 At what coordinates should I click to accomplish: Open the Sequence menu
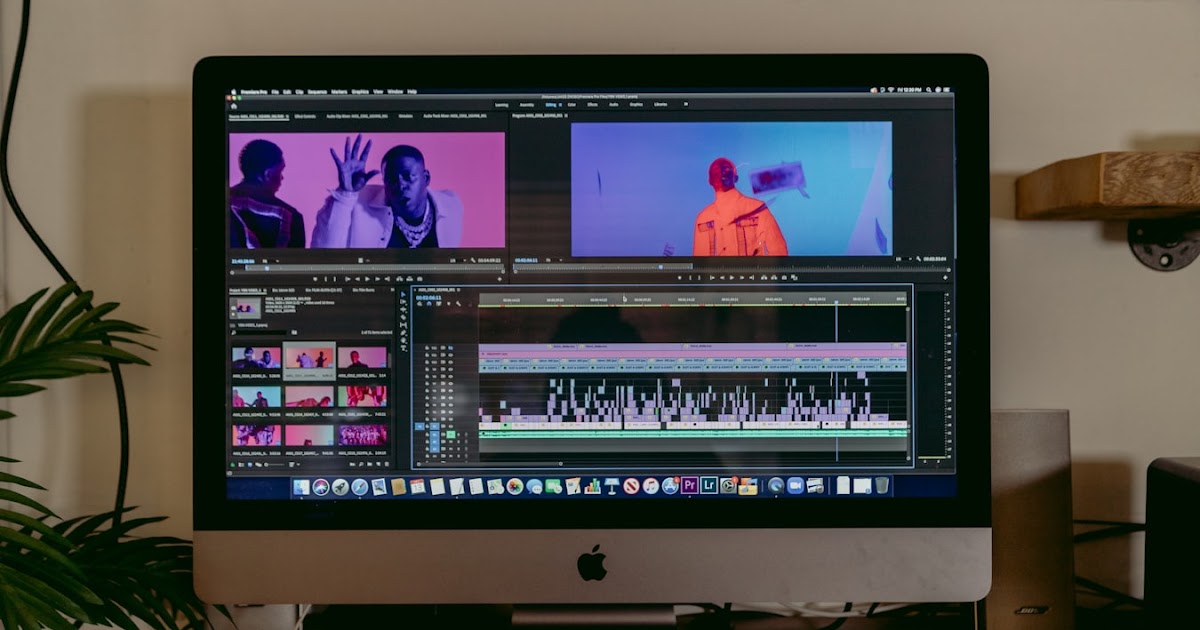[x=317, y=91]
